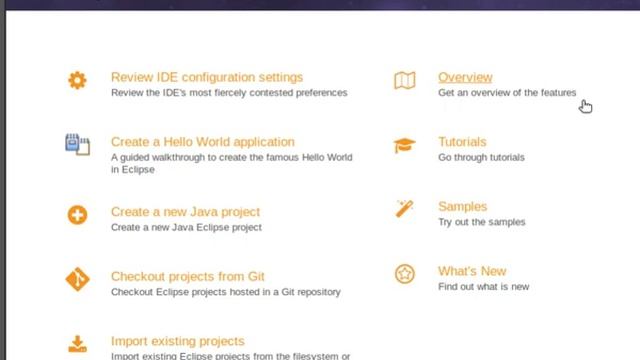Screen dimensions: 640x360
Task: Click 'Checkout Eclipse projects hosted in a Git repository'
Action: [226, 292]
